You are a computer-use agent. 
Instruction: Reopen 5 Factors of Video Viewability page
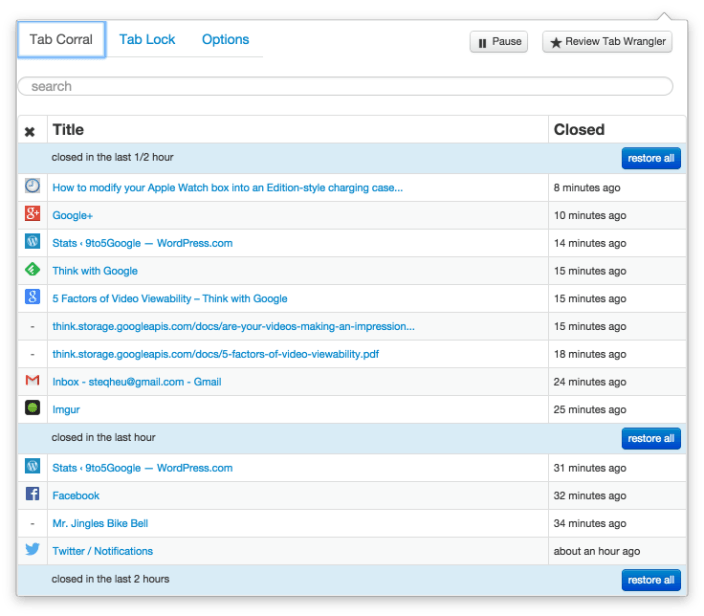click(x=170, y=298)
